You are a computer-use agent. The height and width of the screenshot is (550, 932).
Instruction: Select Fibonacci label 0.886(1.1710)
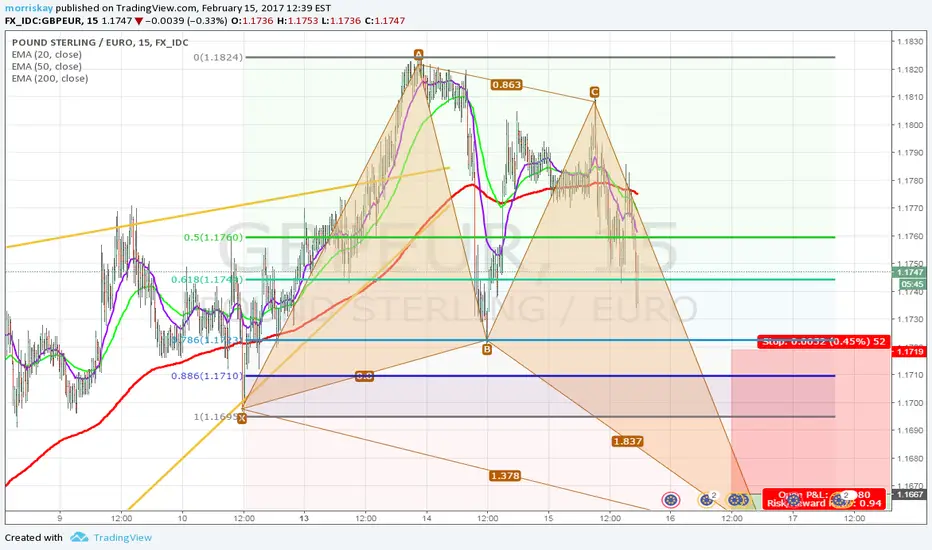click(x=207, y=376)
